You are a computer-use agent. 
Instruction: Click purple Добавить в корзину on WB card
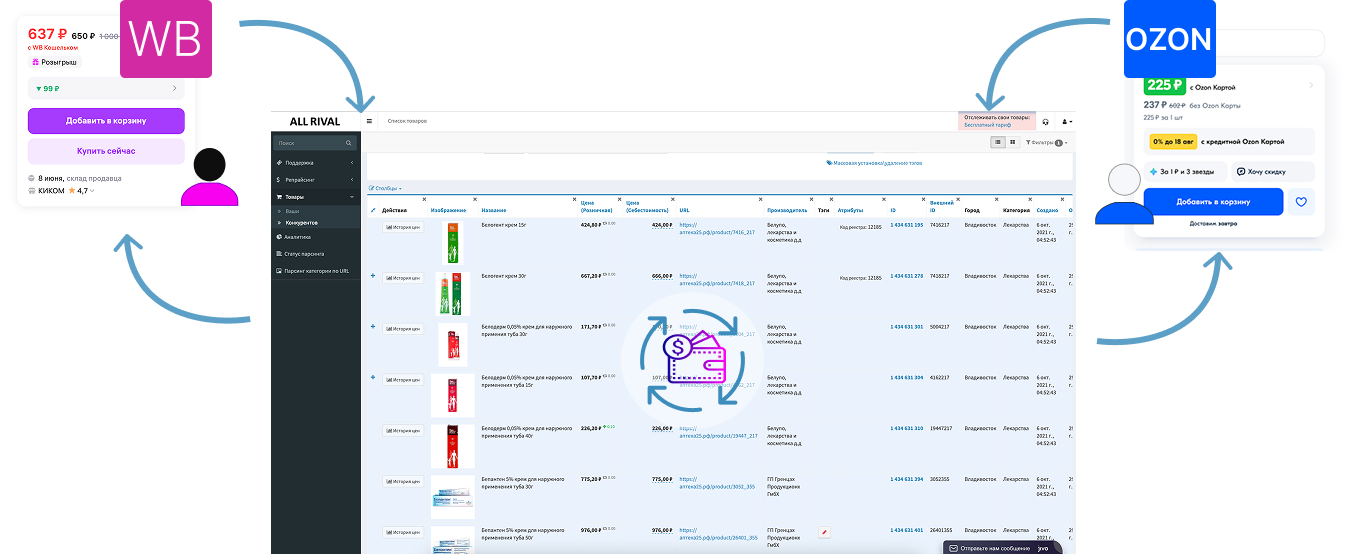(106, 121)
